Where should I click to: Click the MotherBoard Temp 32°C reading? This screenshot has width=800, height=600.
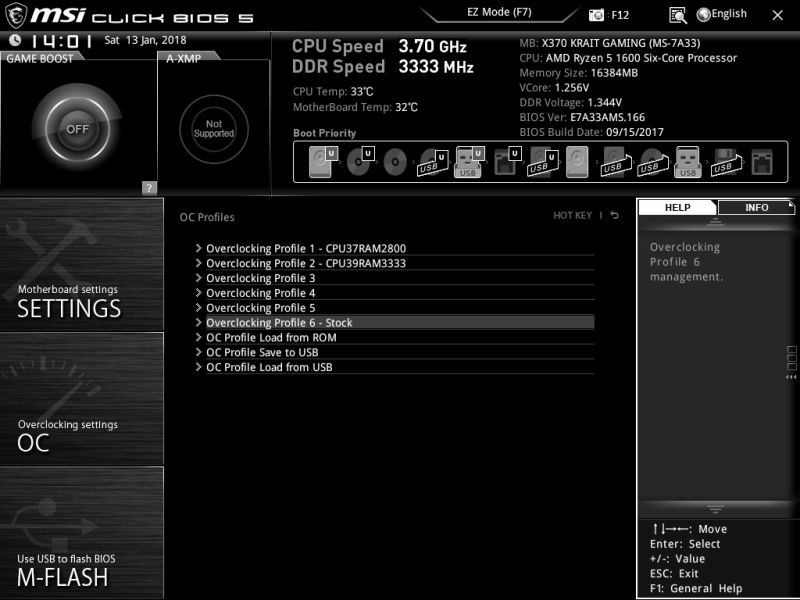point(355,107)
